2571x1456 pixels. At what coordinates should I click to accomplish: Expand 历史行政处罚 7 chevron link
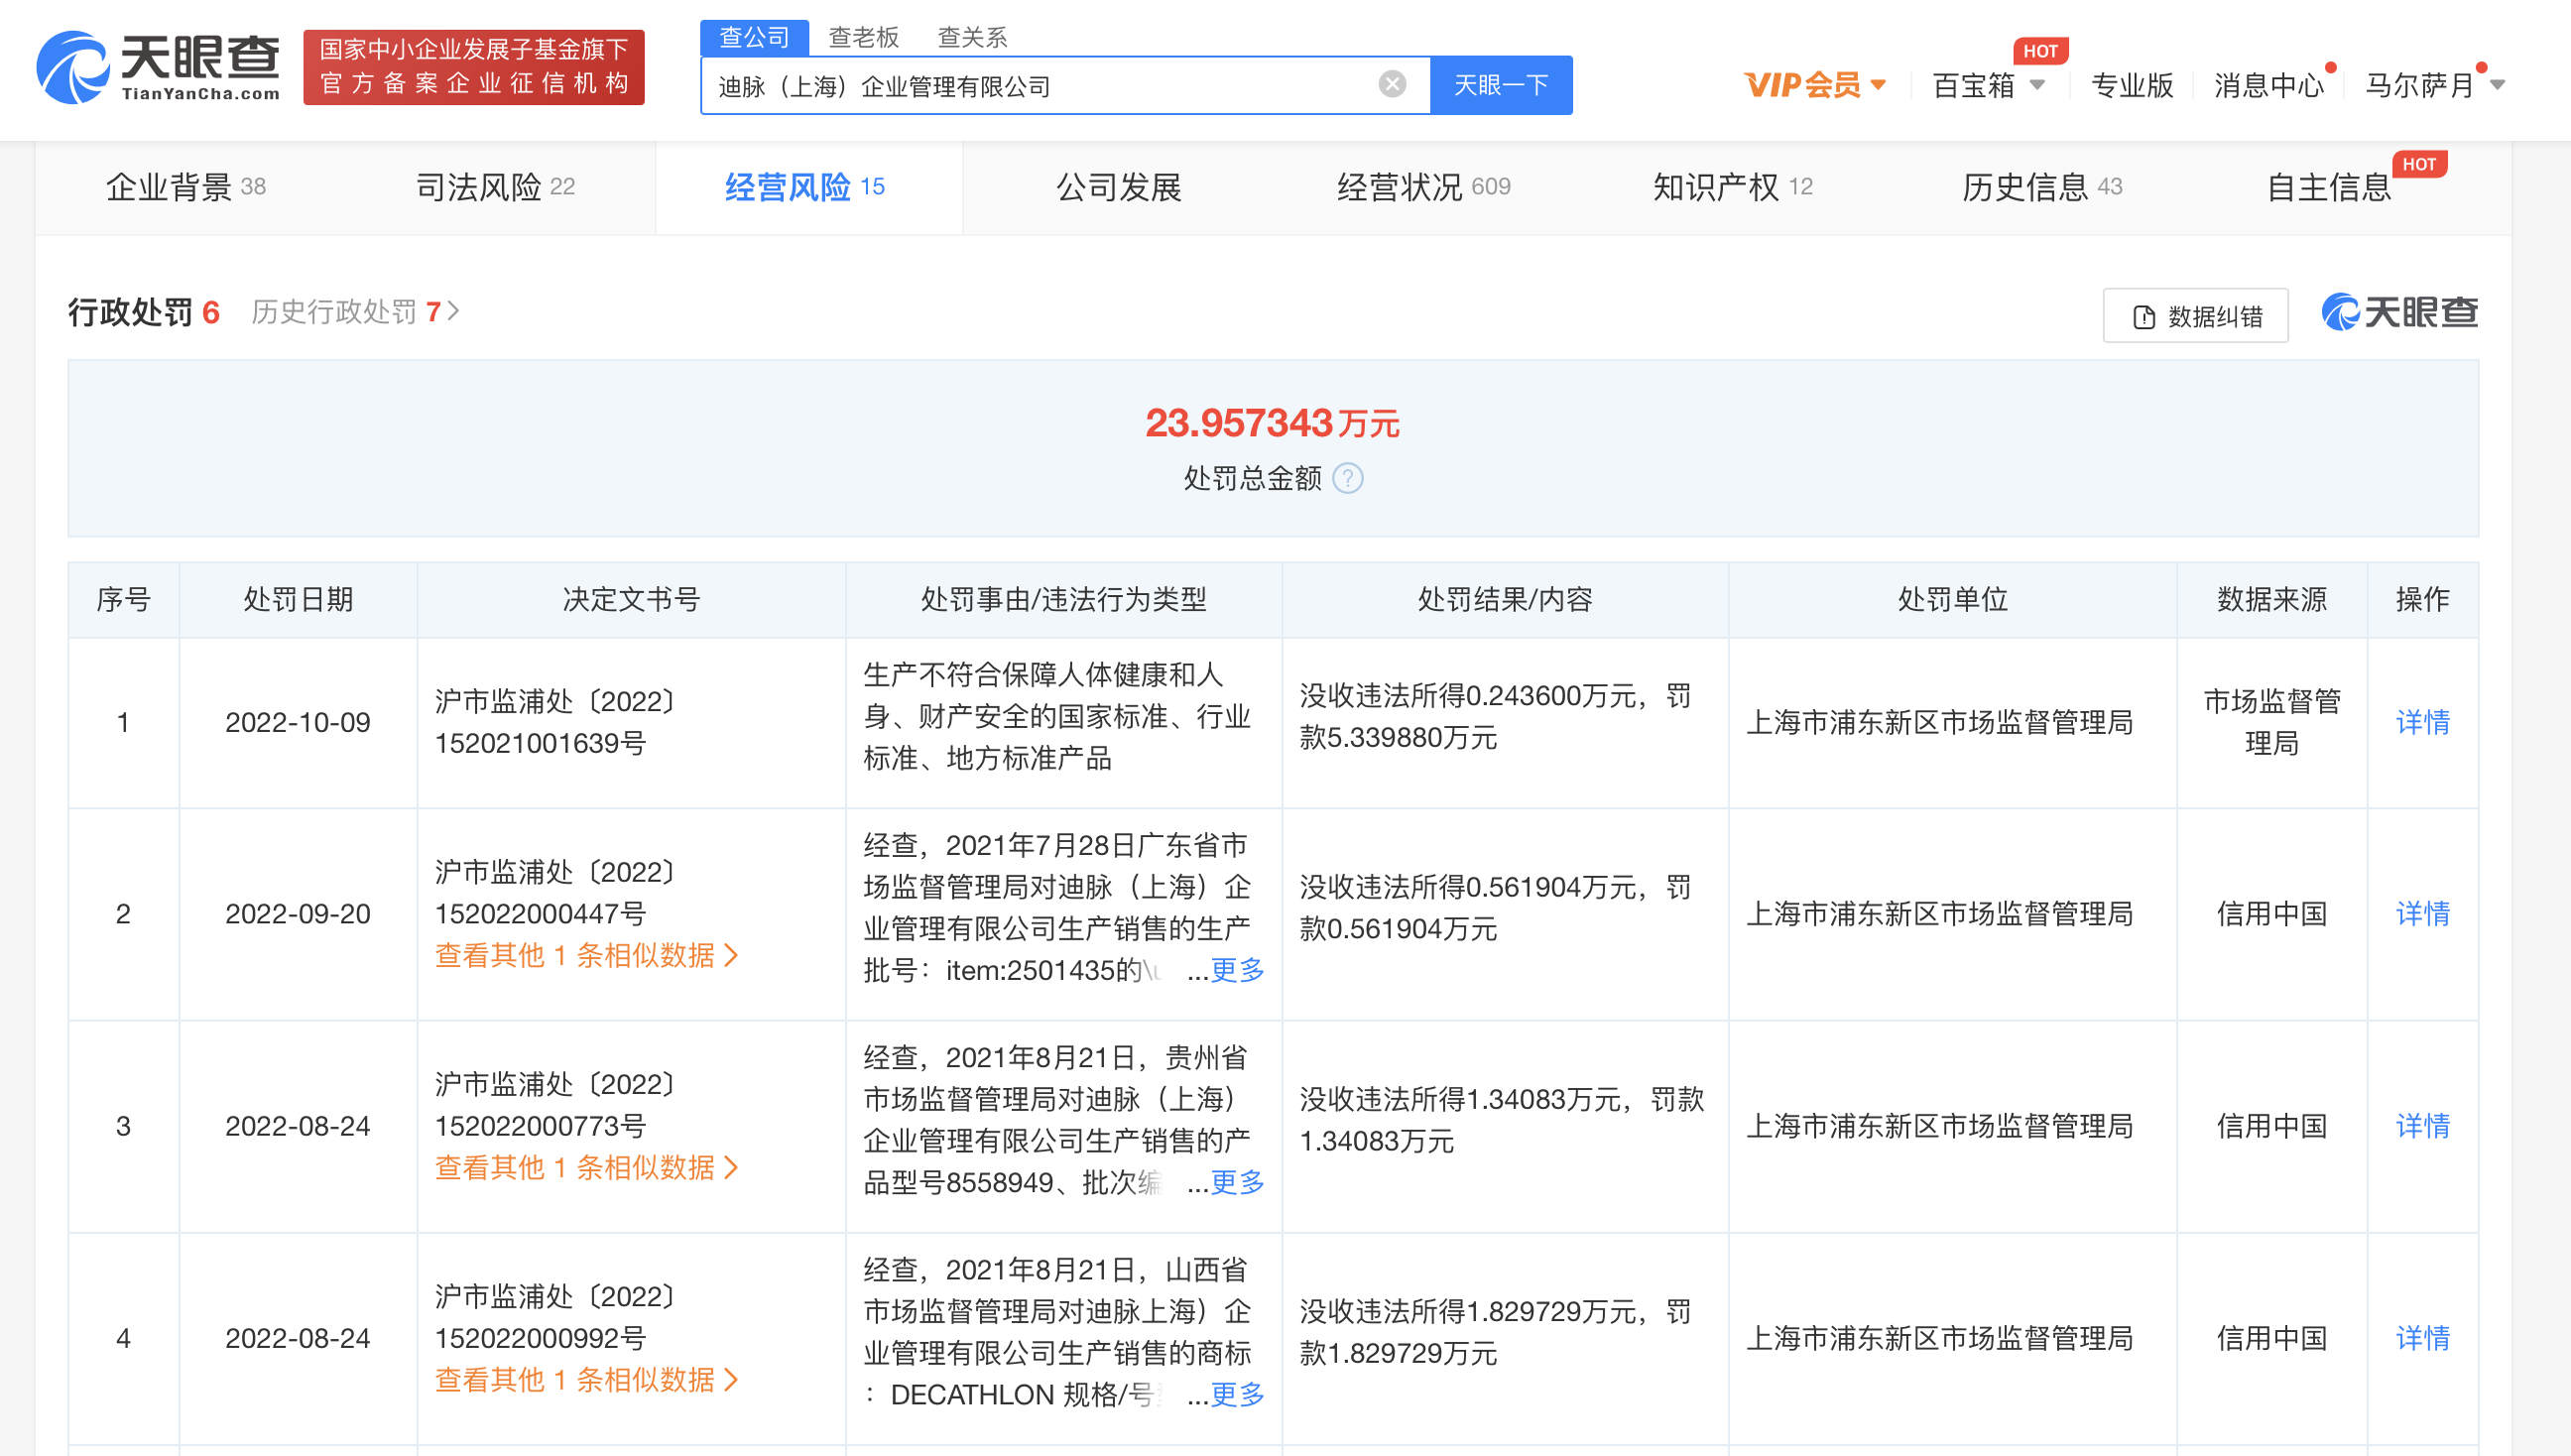click(354, 313)
